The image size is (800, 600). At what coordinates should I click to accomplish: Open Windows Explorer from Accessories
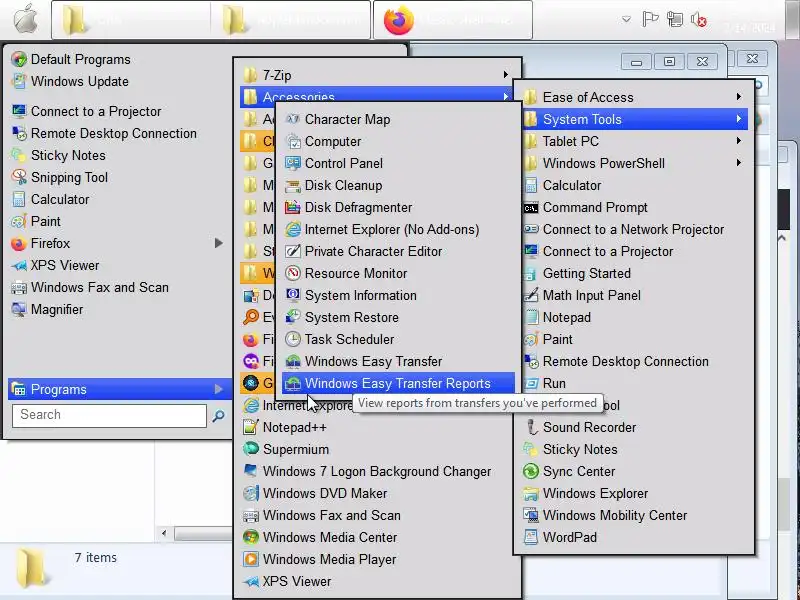(x=634, y=493)
